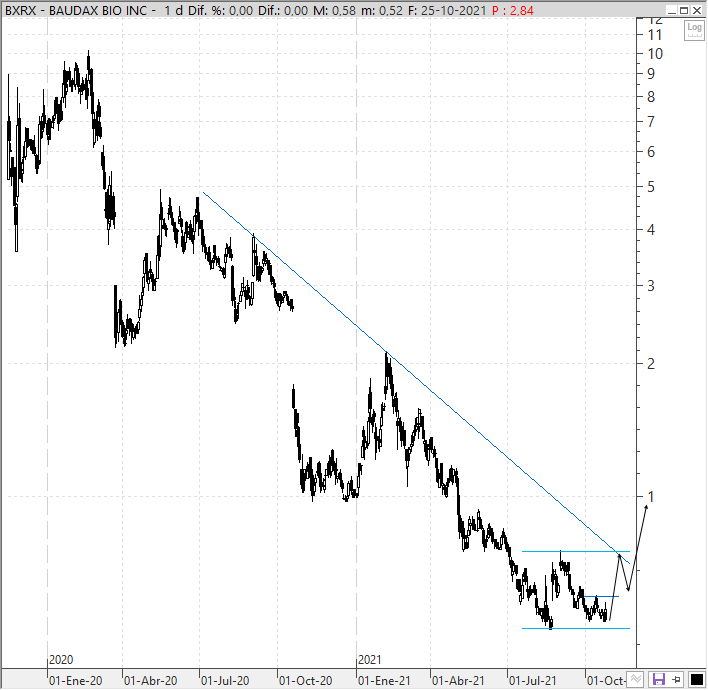Click the red P : 2,84 value
Screen dimensions: 708x690
point(513,10)
